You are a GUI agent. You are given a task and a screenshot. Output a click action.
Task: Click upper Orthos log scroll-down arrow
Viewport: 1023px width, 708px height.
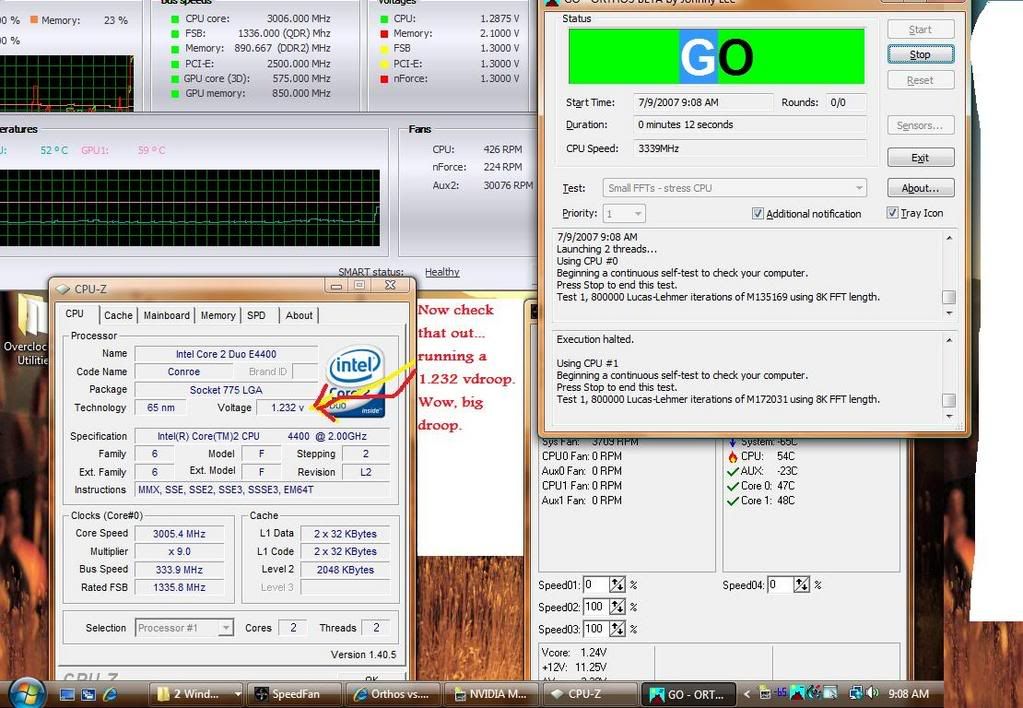pyautogui.click(x=949, y=314)
